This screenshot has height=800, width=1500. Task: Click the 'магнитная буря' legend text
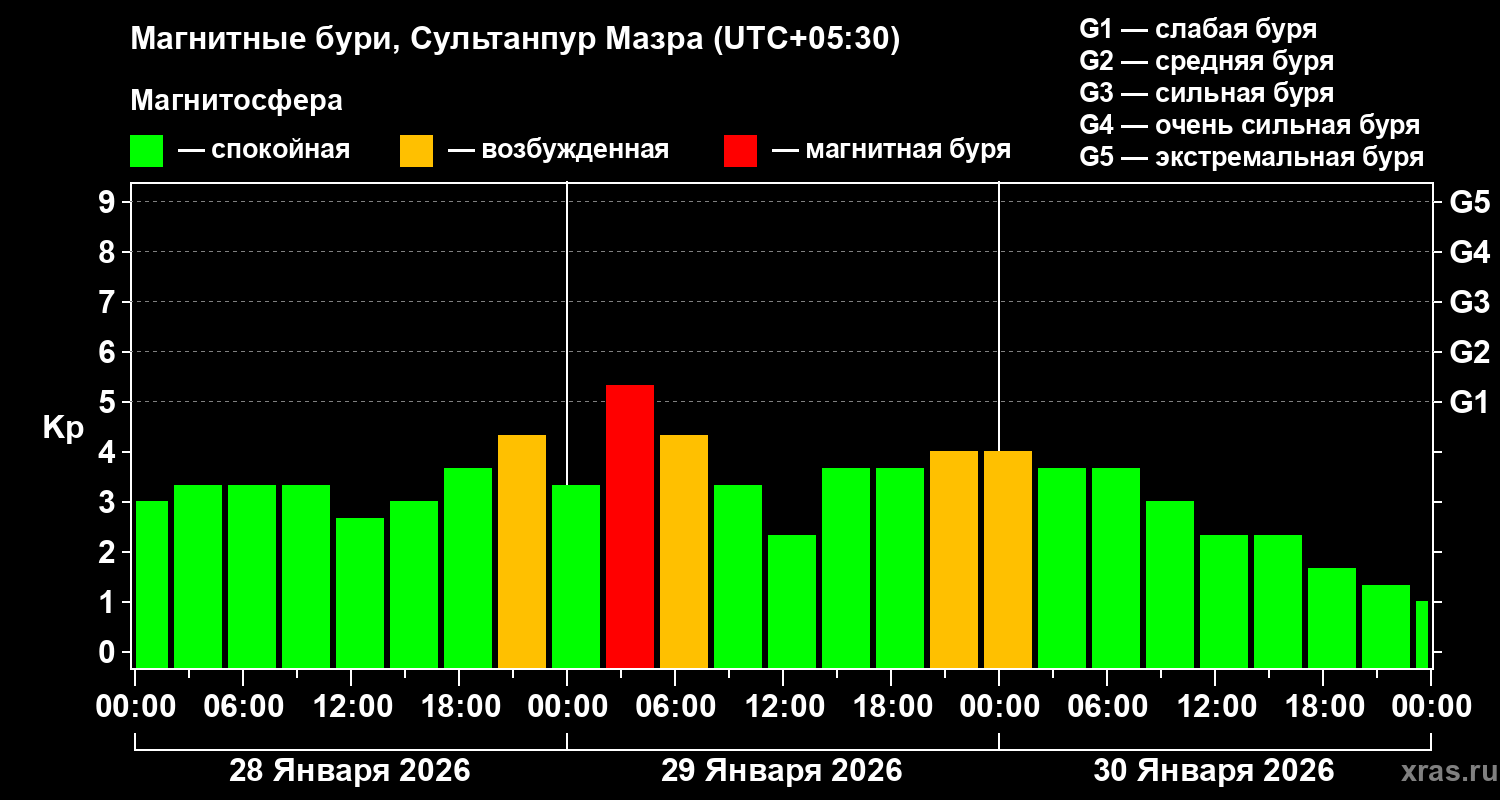(908, 151)
